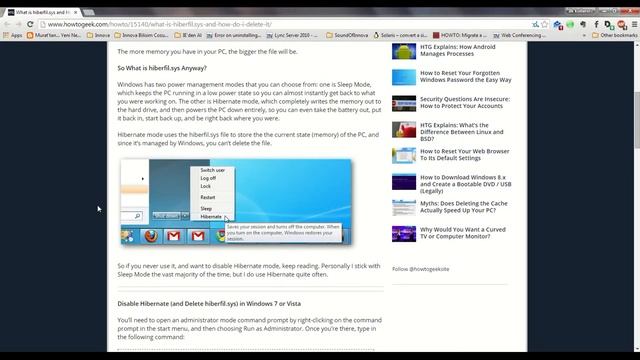640x360 pixels.
Task: Open the IE'den Al bookmarks folder
Action: (x=188, y=36)
